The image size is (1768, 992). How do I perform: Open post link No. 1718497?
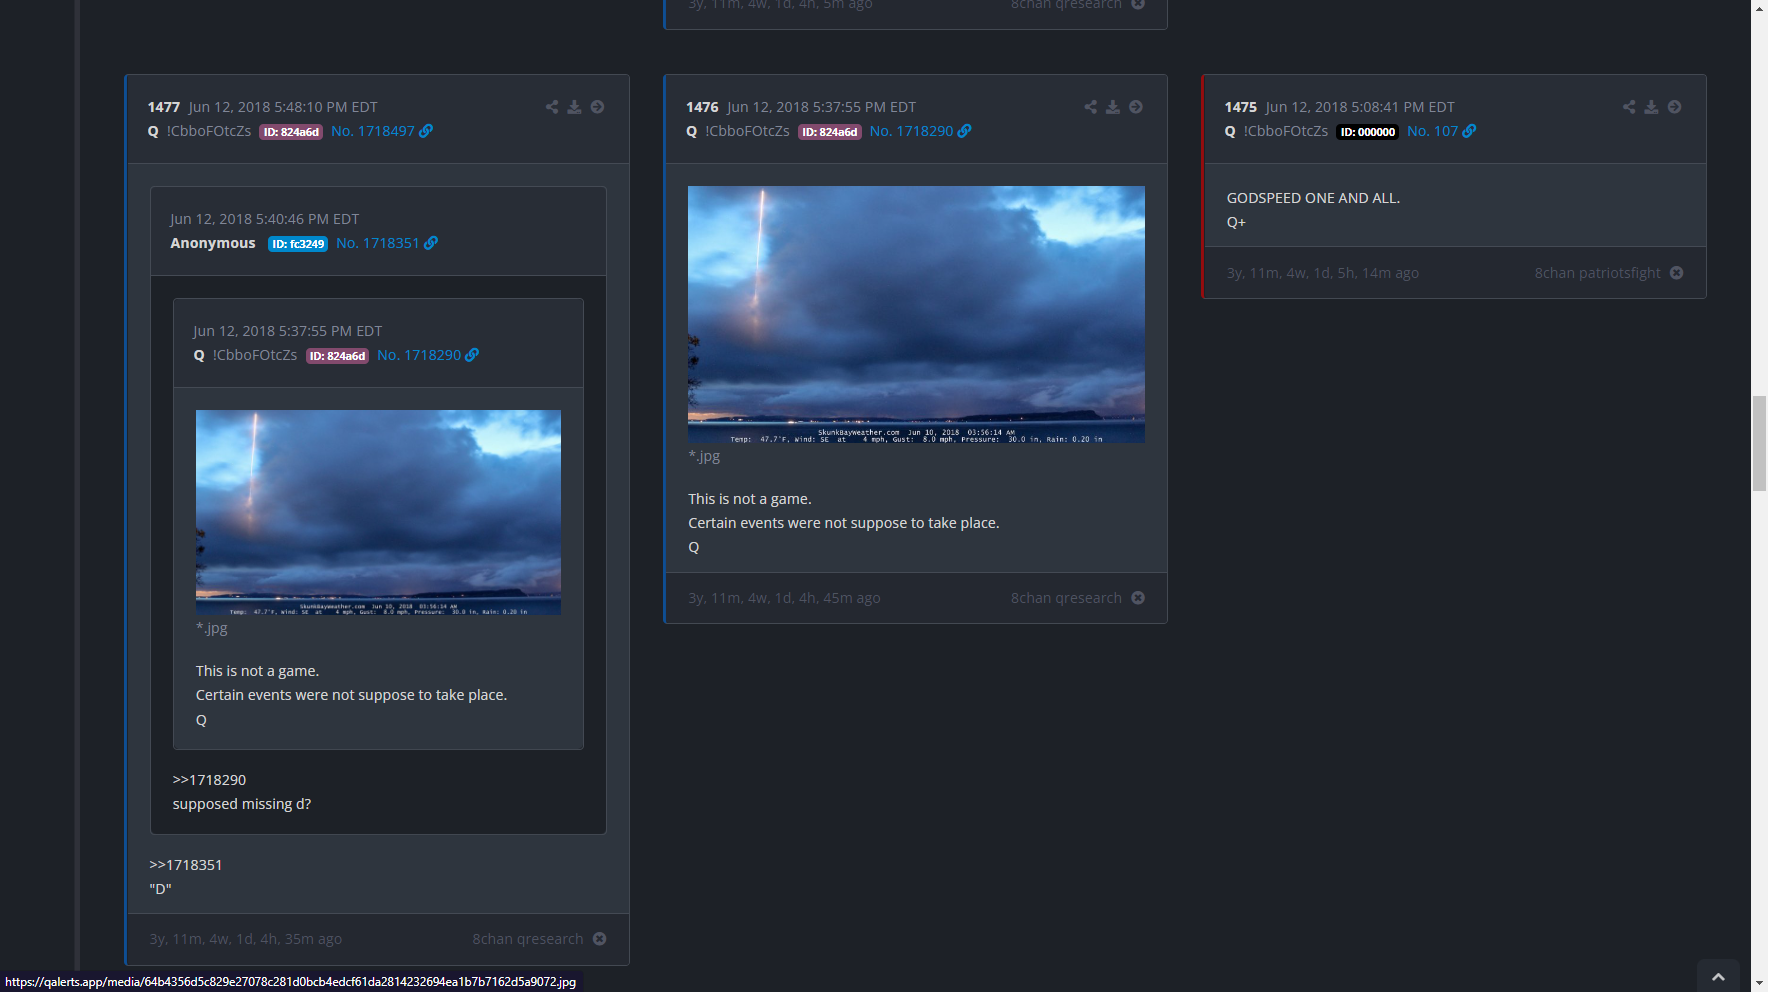373,131
